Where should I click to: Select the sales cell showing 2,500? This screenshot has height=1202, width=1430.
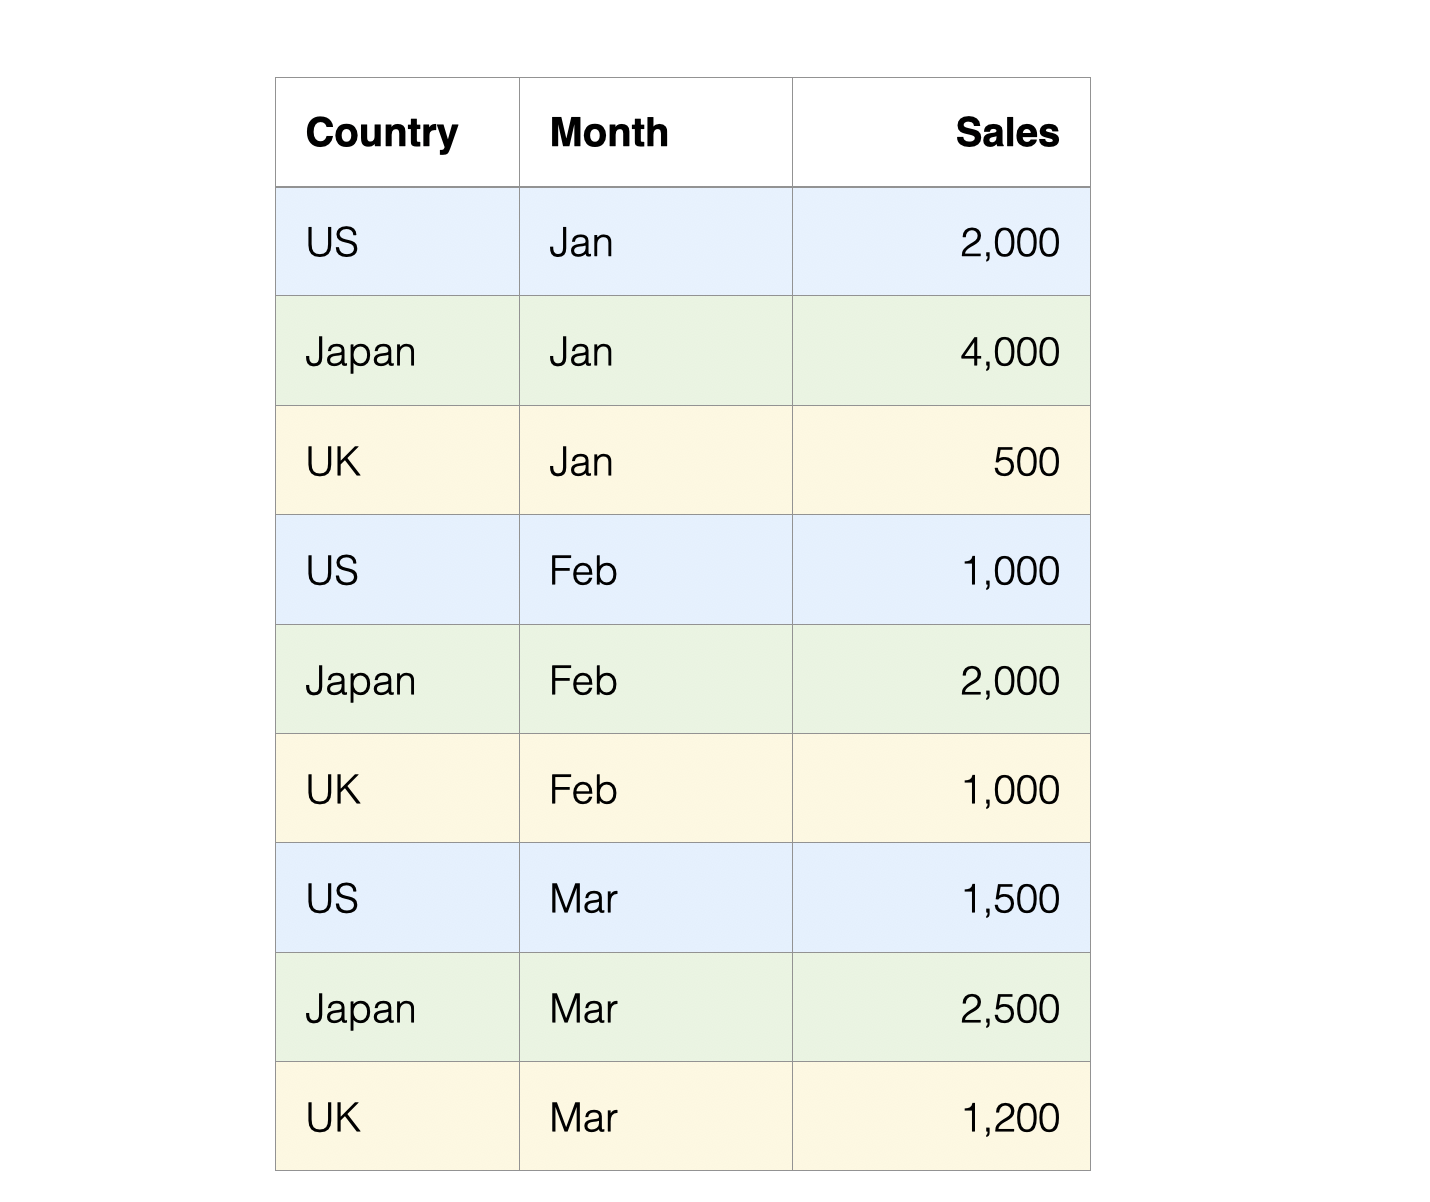coord(941,1008)
